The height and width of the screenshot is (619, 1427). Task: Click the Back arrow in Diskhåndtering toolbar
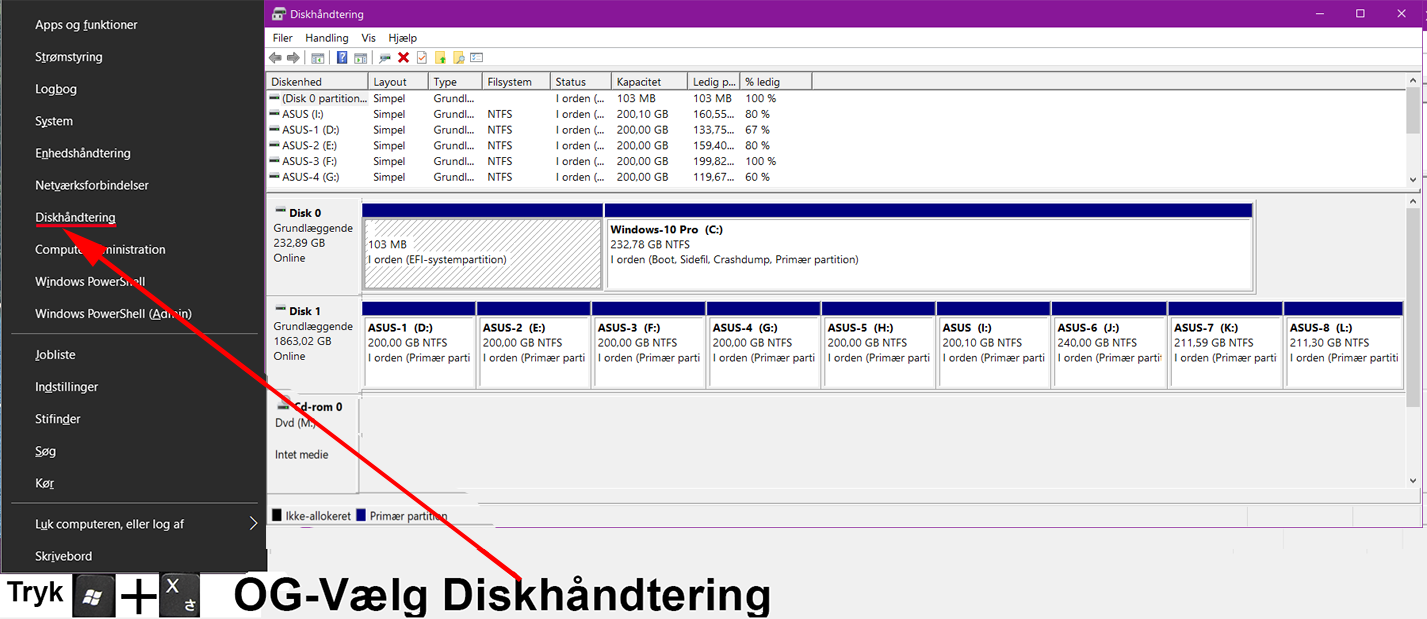tap(275, 58)
